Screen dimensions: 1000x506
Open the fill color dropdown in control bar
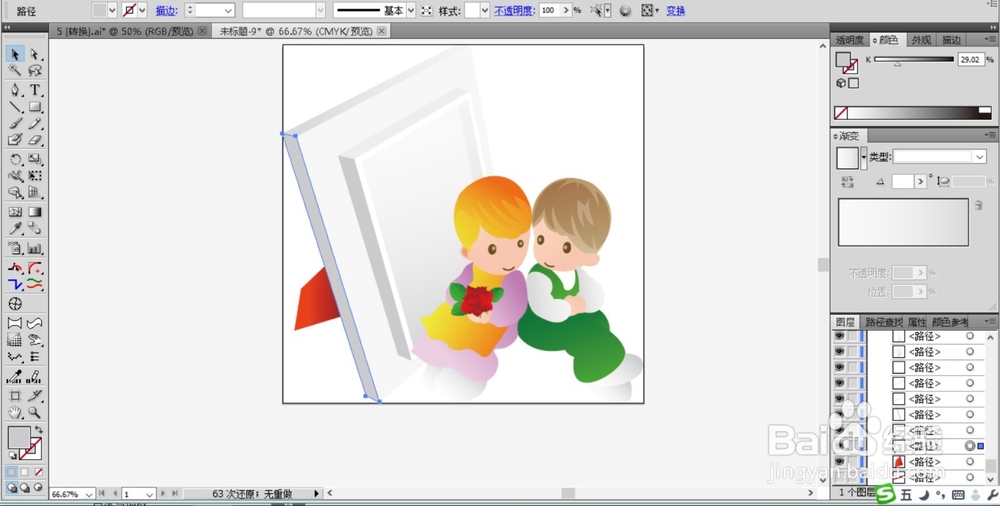point(112,10)
